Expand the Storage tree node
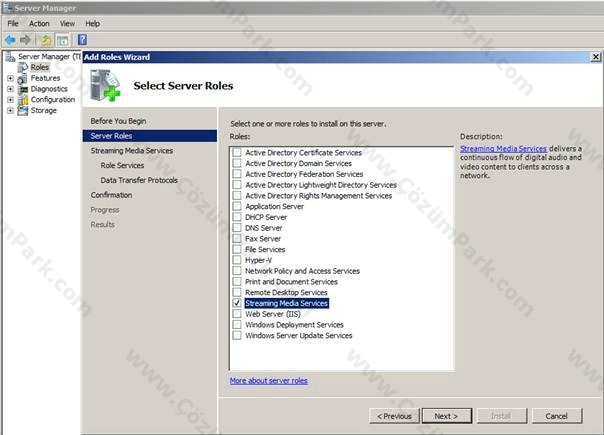604x435 pixels. tap(10, 111)
